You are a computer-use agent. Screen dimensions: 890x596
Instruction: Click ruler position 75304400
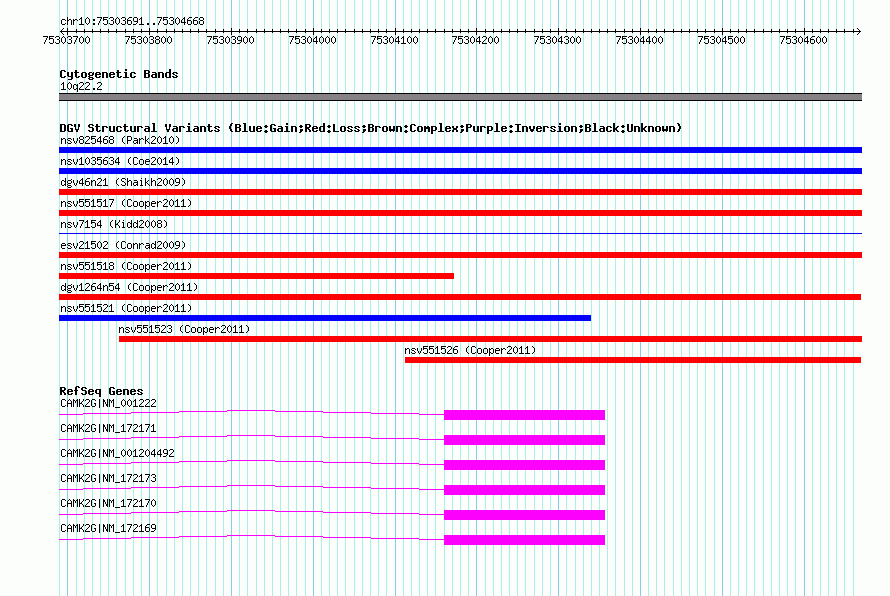point(640,40)
